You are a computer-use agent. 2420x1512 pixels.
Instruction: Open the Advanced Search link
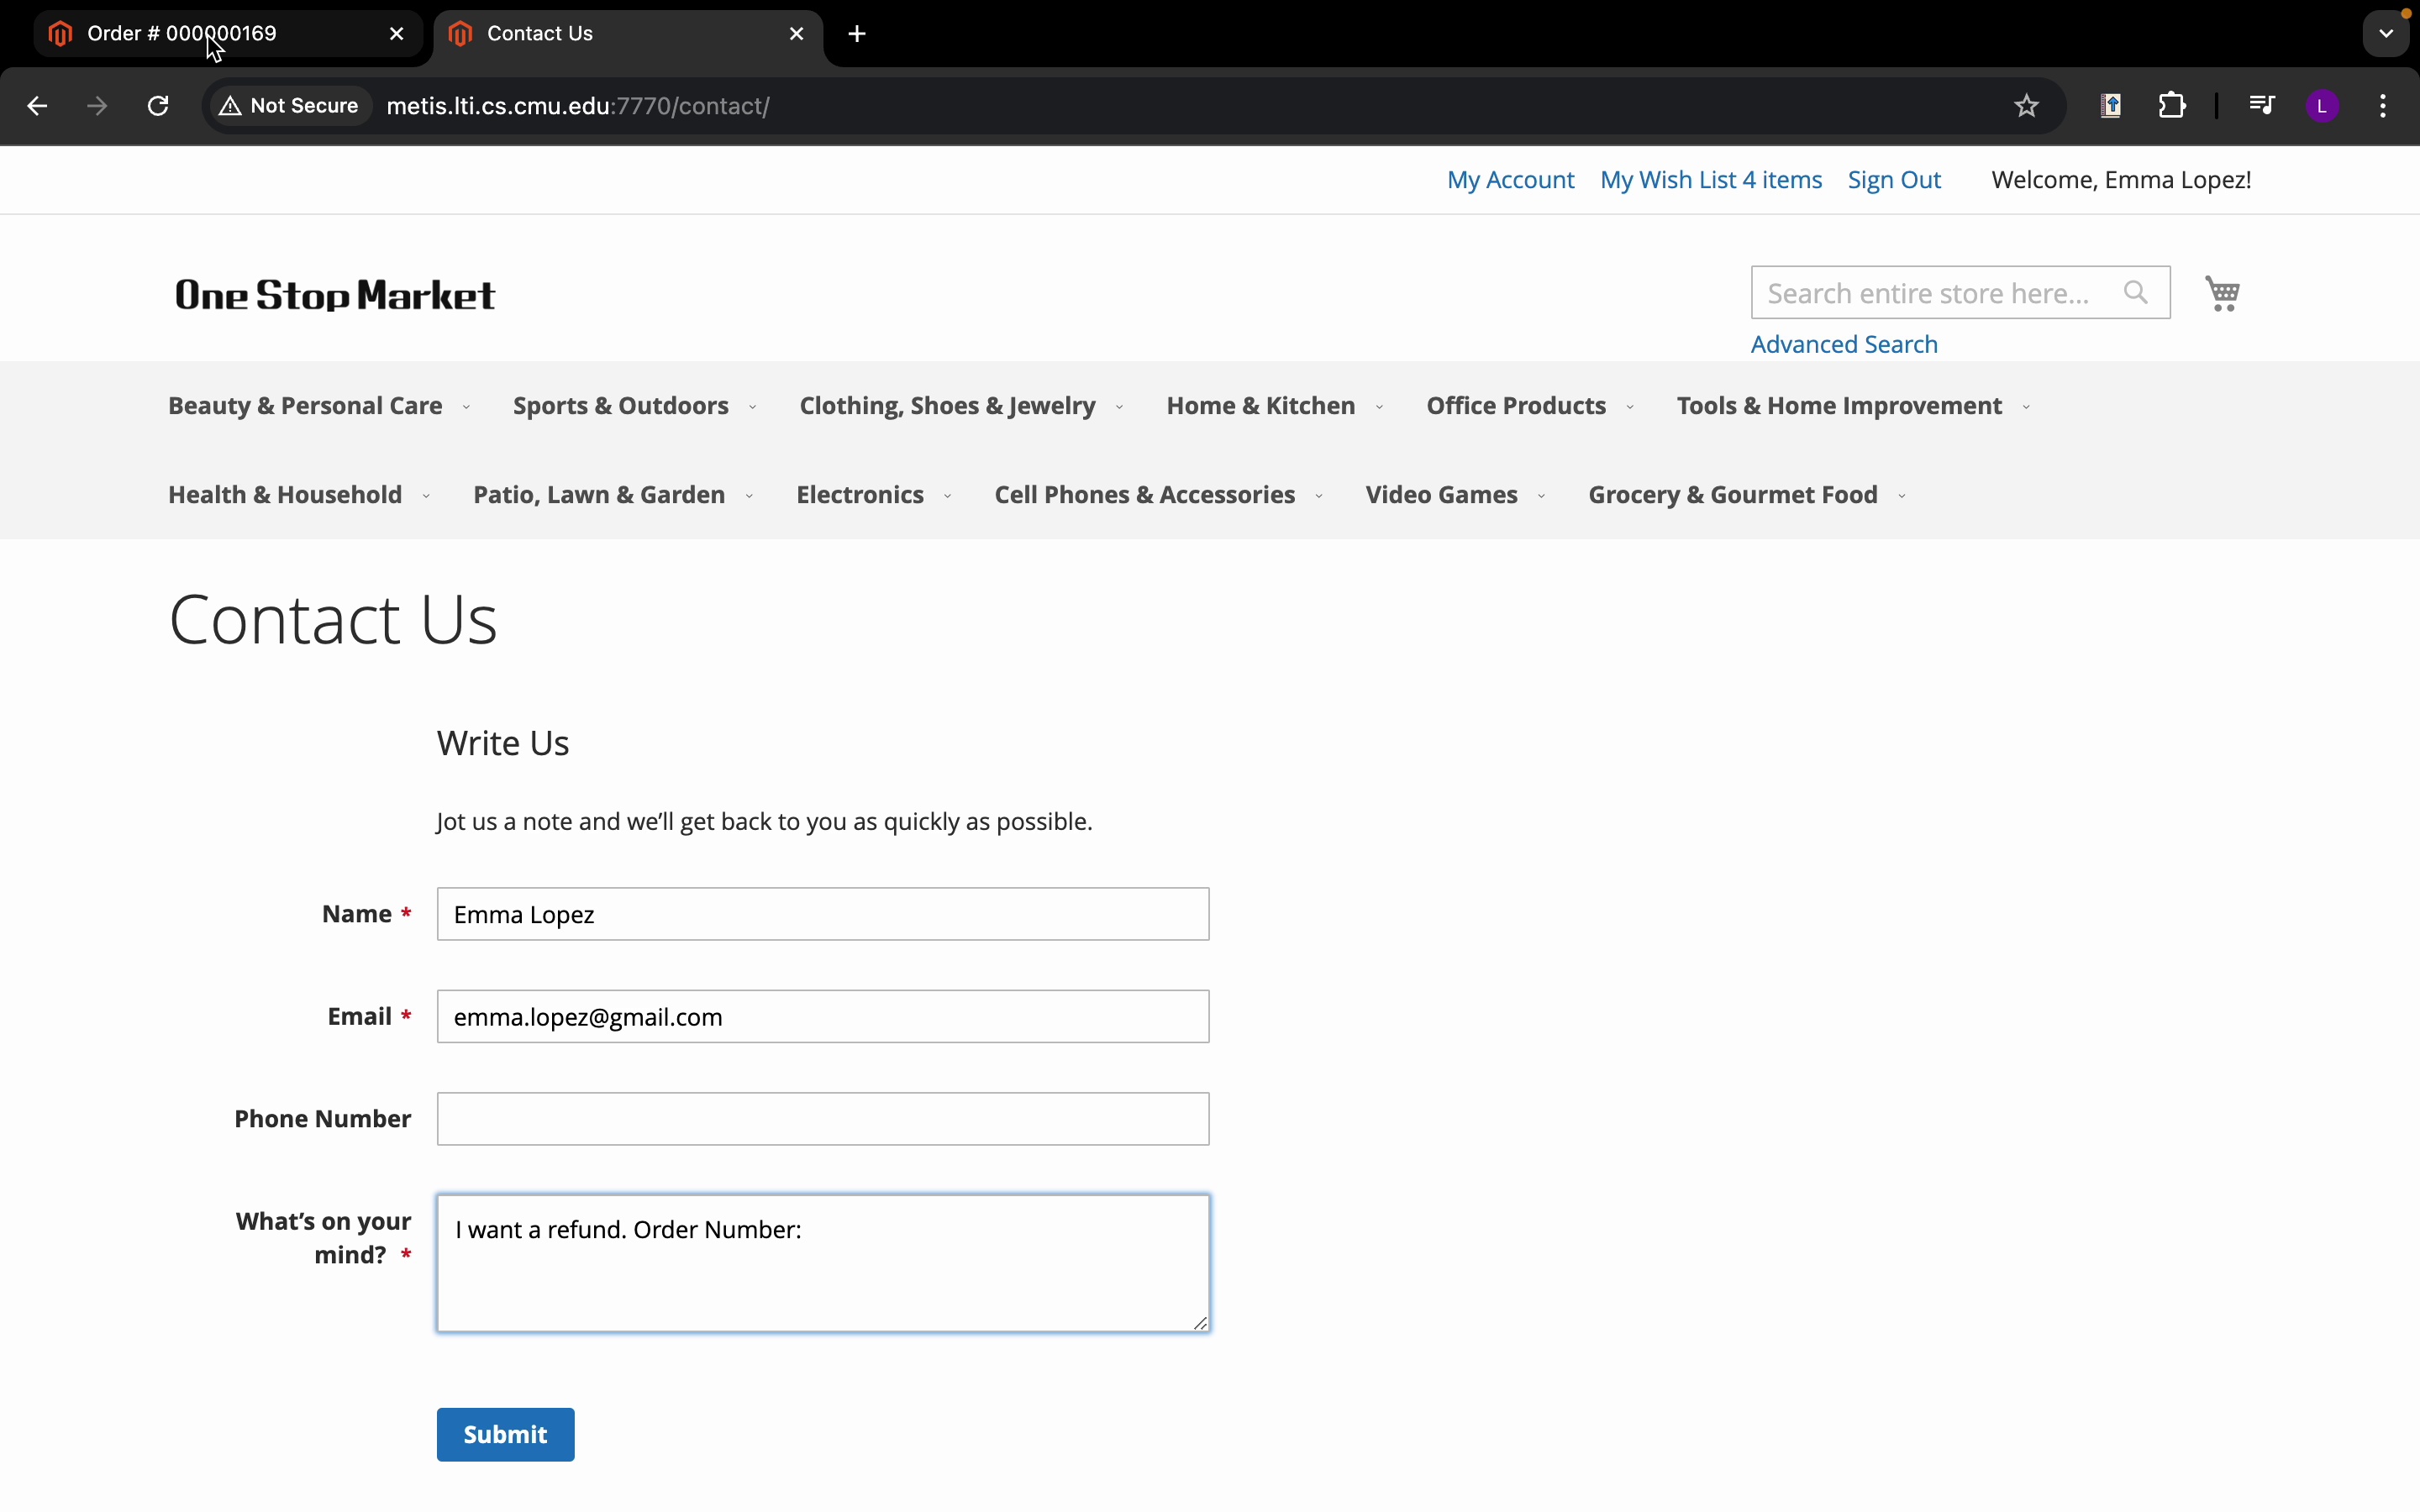point(1843,345)
